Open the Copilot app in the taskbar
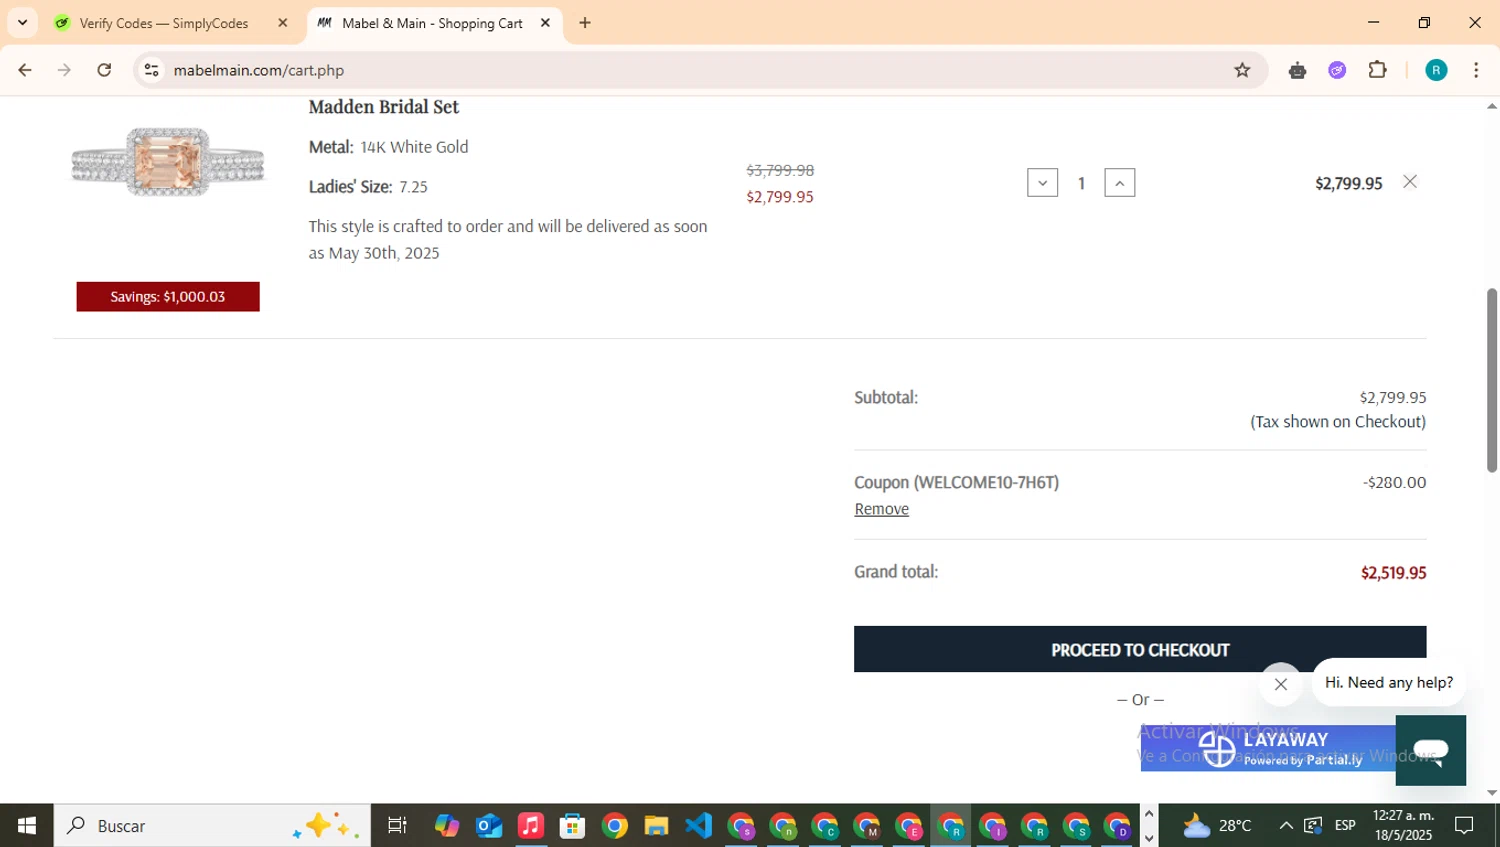Viewport: 1500px width, 847px height. tap(447, 825)
